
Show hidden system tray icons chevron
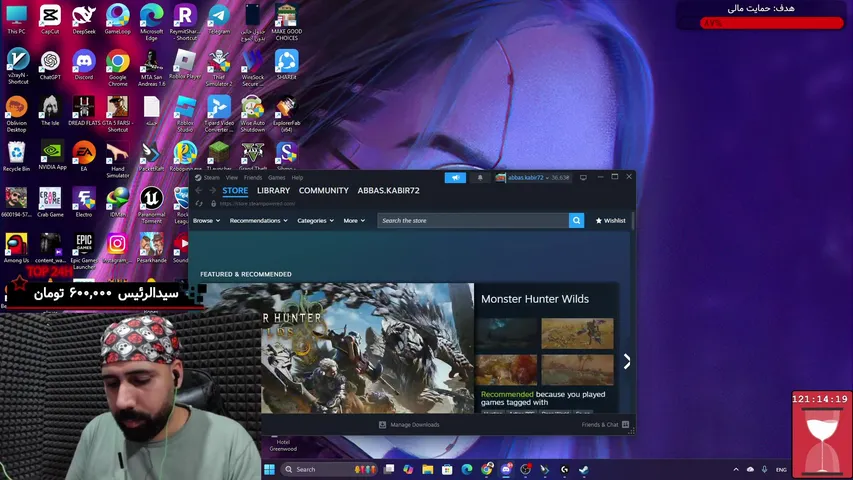(x=736, y=469)
